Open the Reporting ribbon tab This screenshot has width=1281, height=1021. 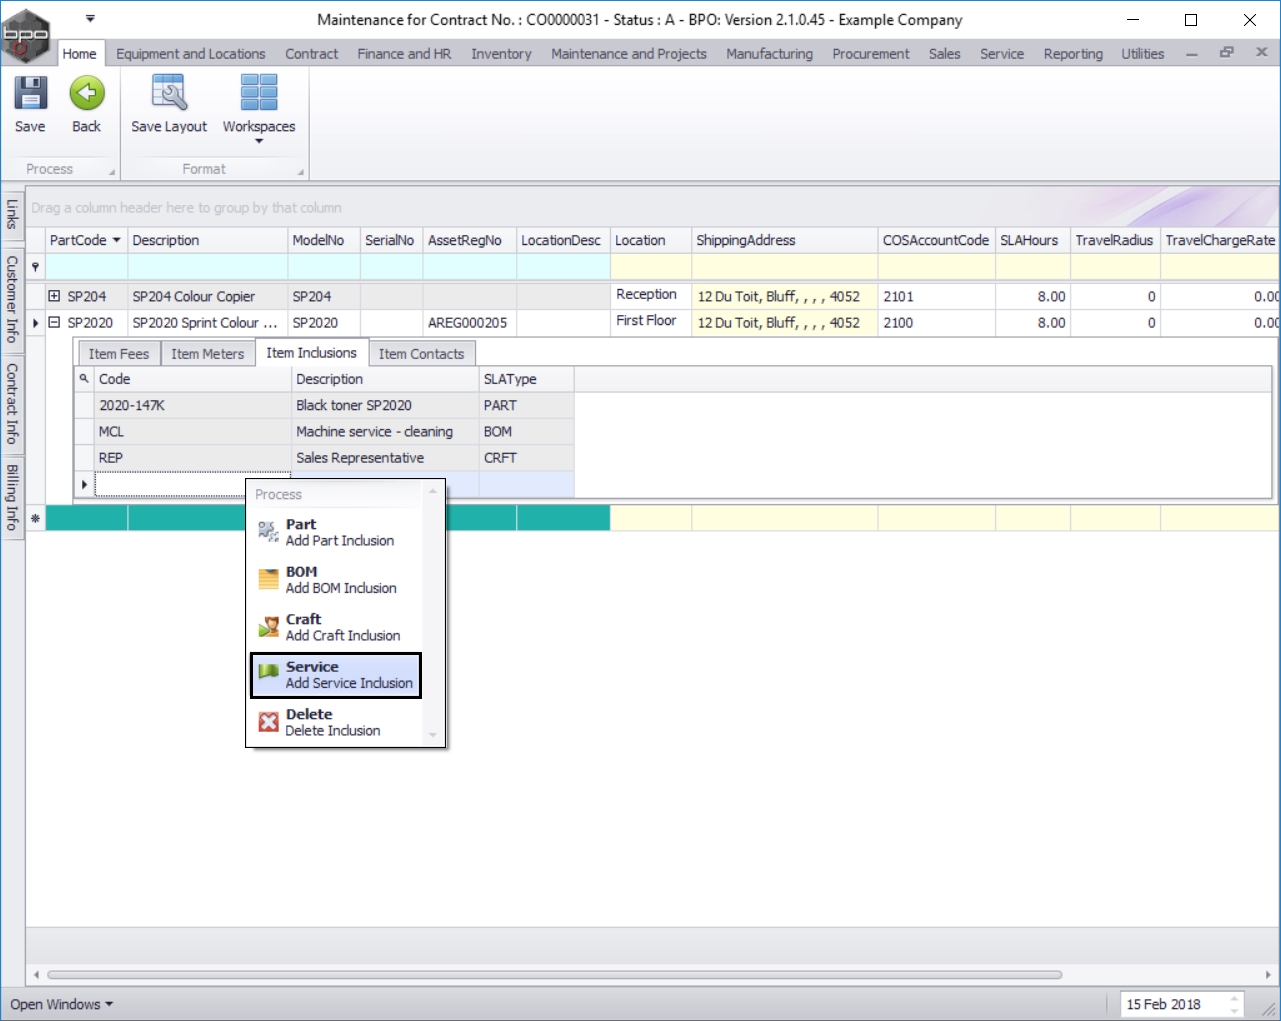(1073, 54)
